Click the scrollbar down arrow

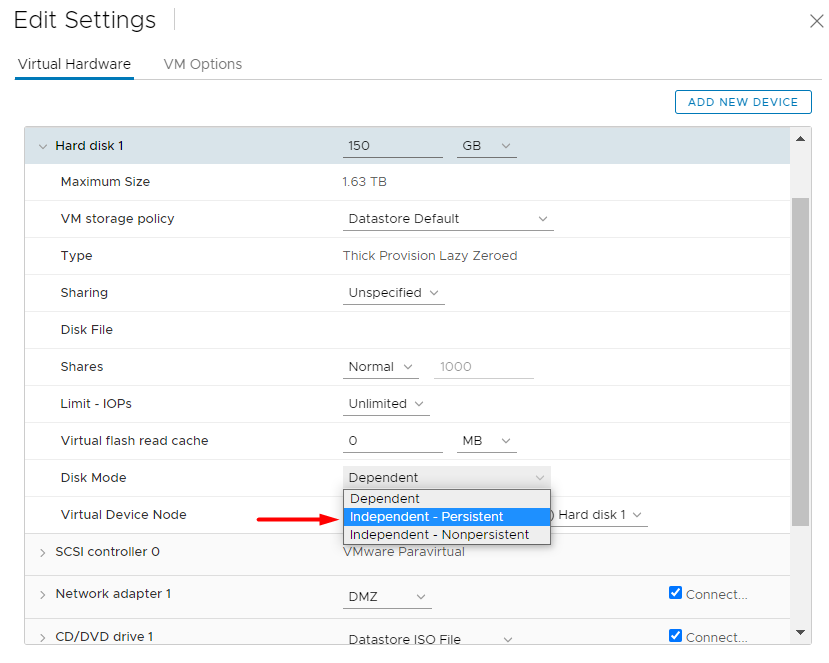pos(800,631)
